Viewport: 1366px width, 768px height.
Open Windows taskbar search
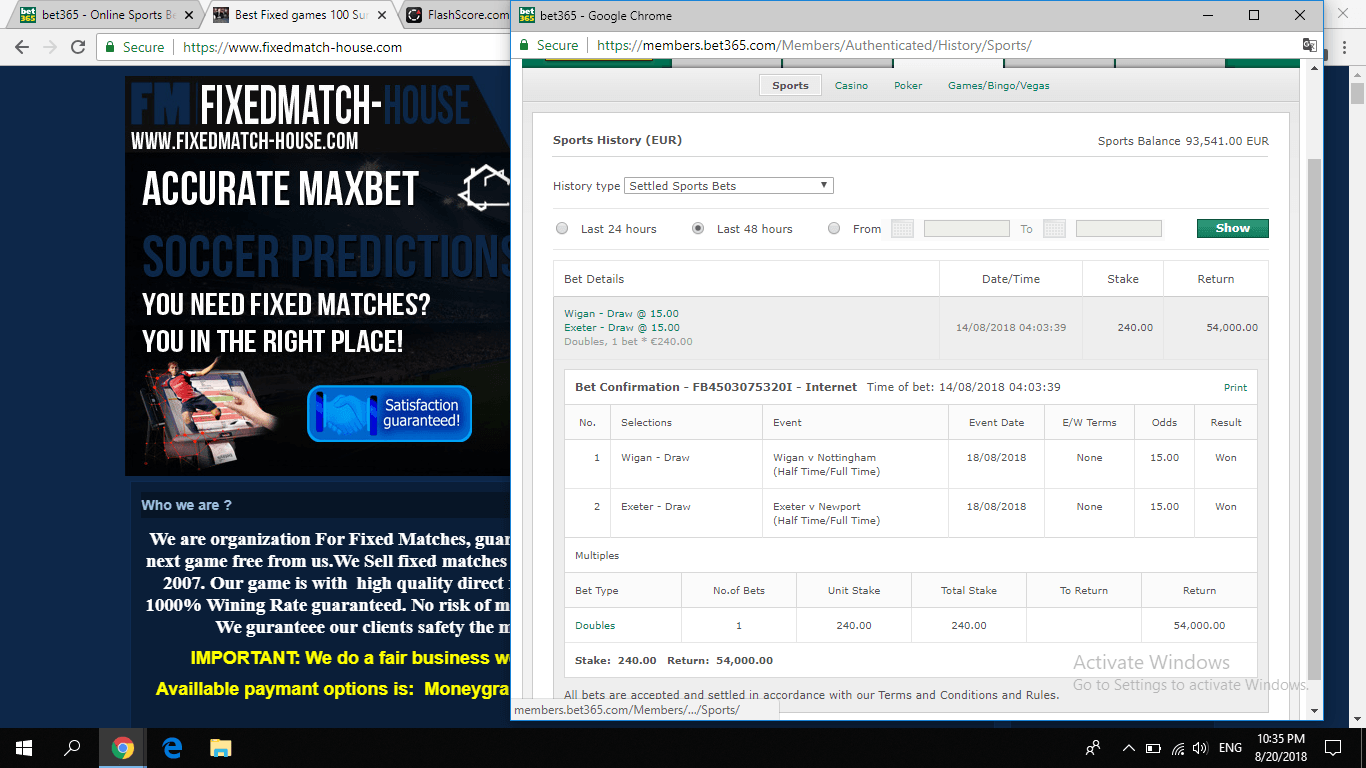tap(72, 748)
